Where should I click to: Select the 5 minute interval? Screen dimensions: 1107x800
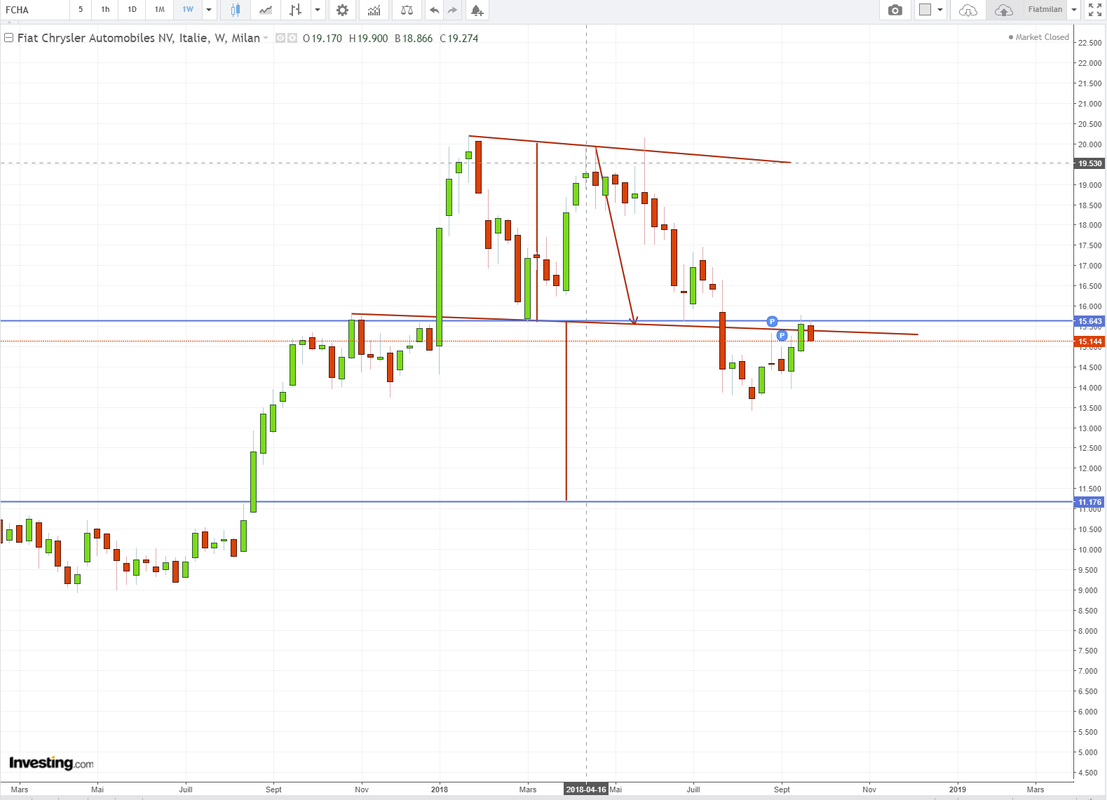(80, 10)
